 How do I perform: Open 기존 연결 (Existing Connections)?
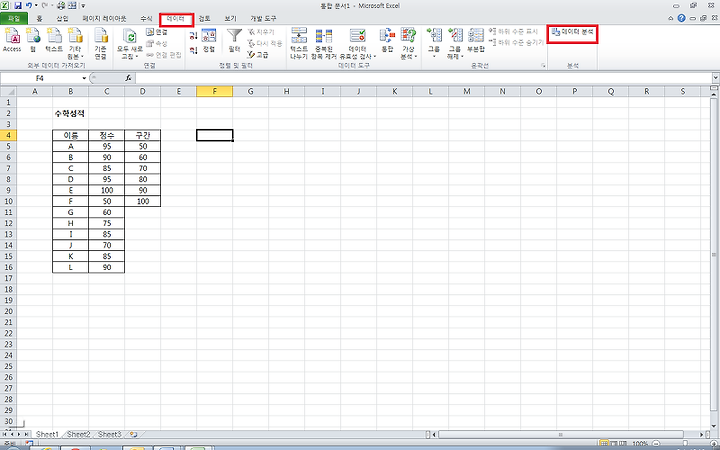pos(101,44)
